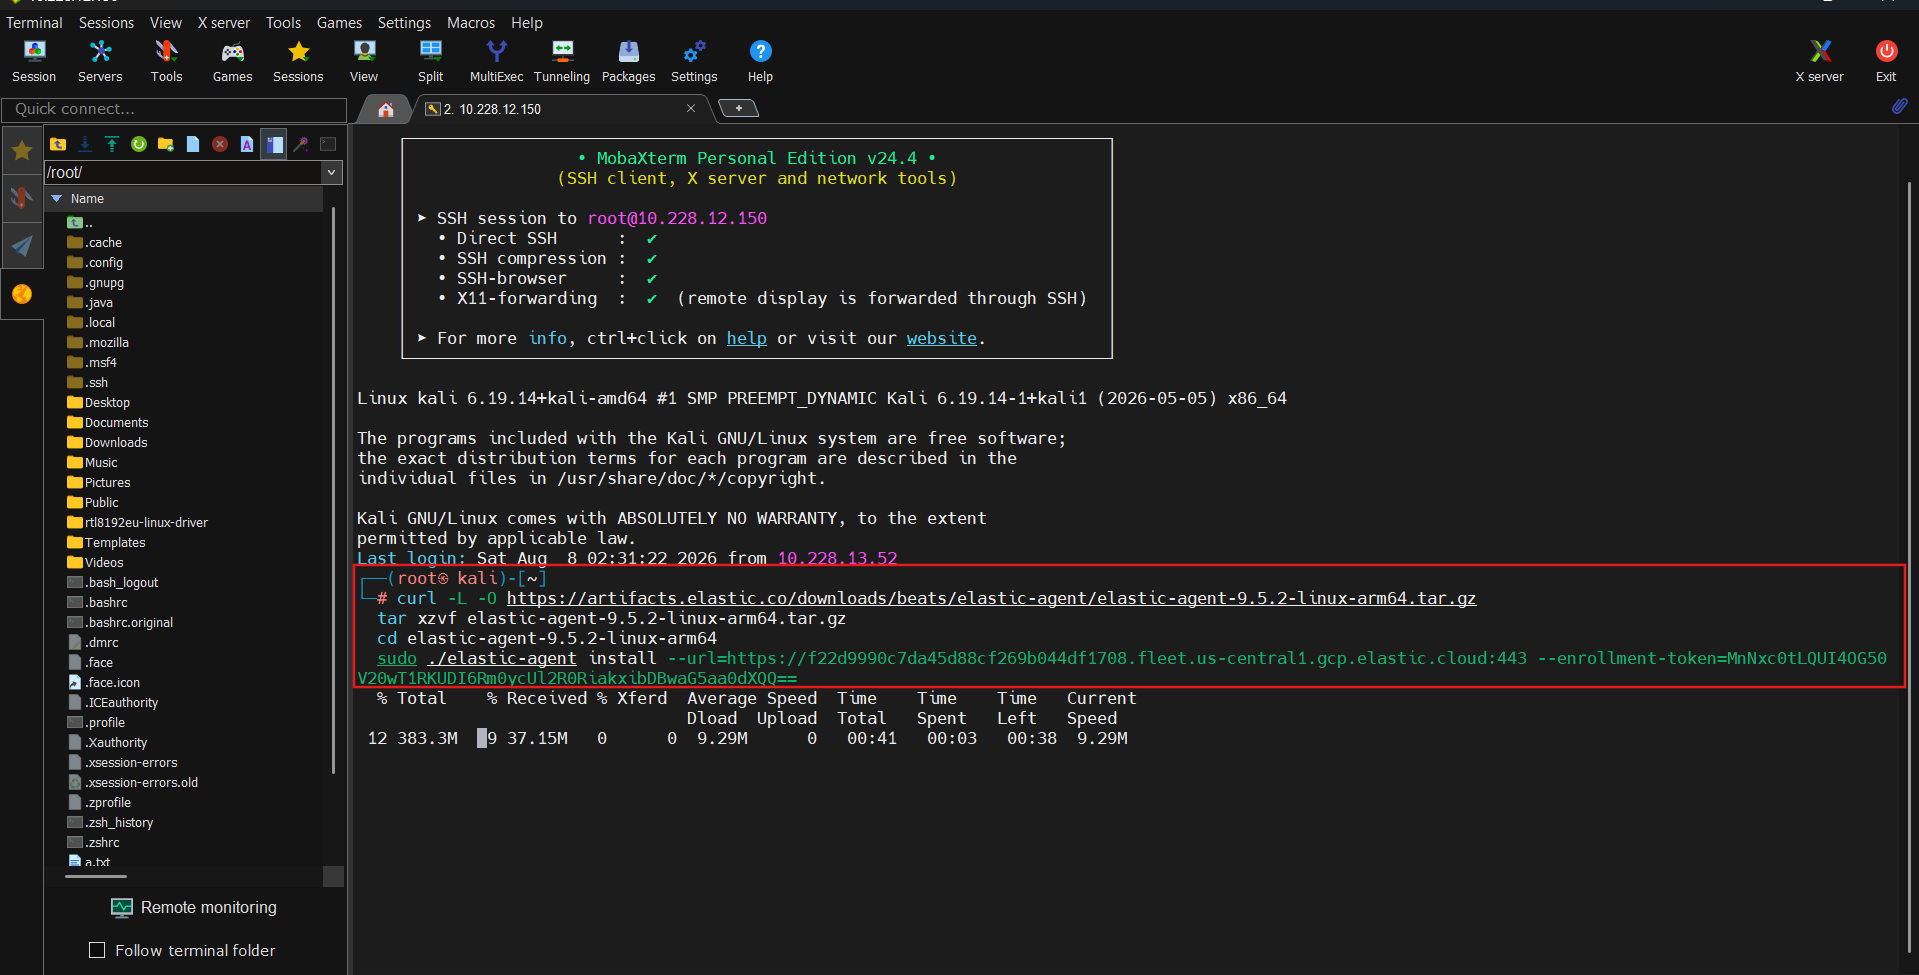Create a new file in SFTP browser
This screenshot has width=1919, height=975.
(x=193, y=144)
